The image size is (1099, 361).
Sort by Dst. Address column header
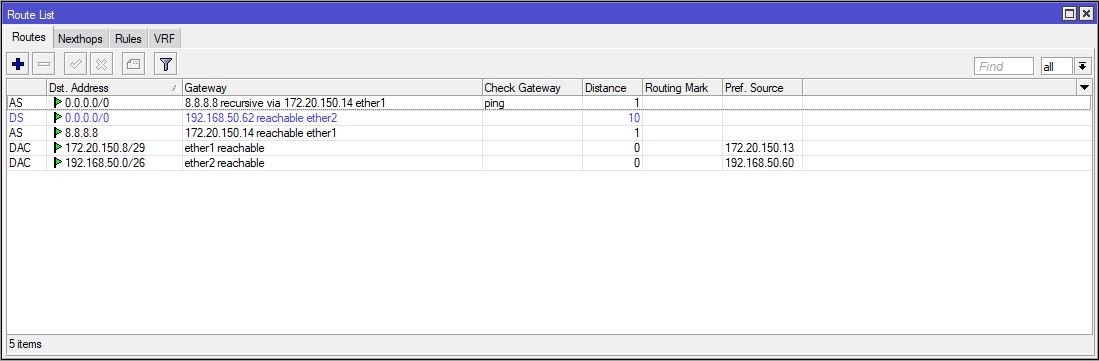tap(114, 88)
